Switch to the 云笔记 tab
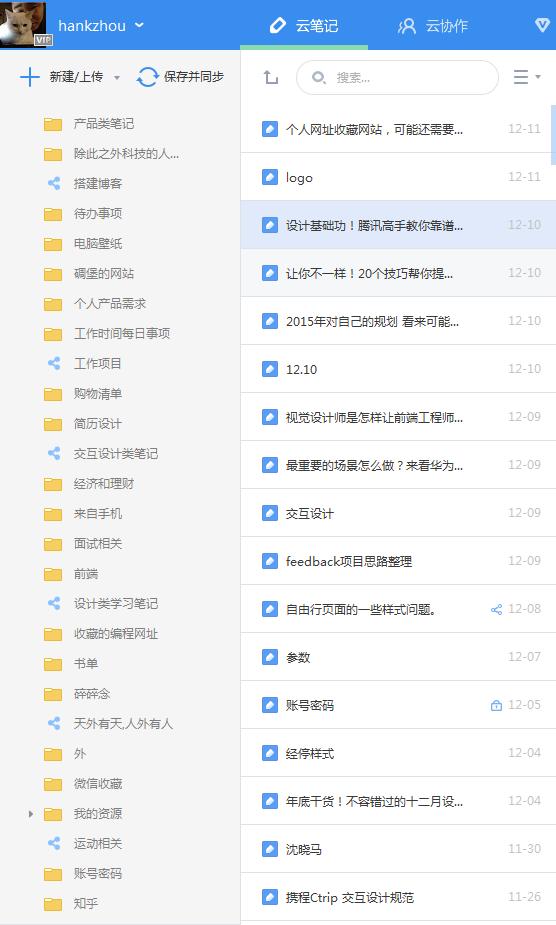 tap(304, 26)
